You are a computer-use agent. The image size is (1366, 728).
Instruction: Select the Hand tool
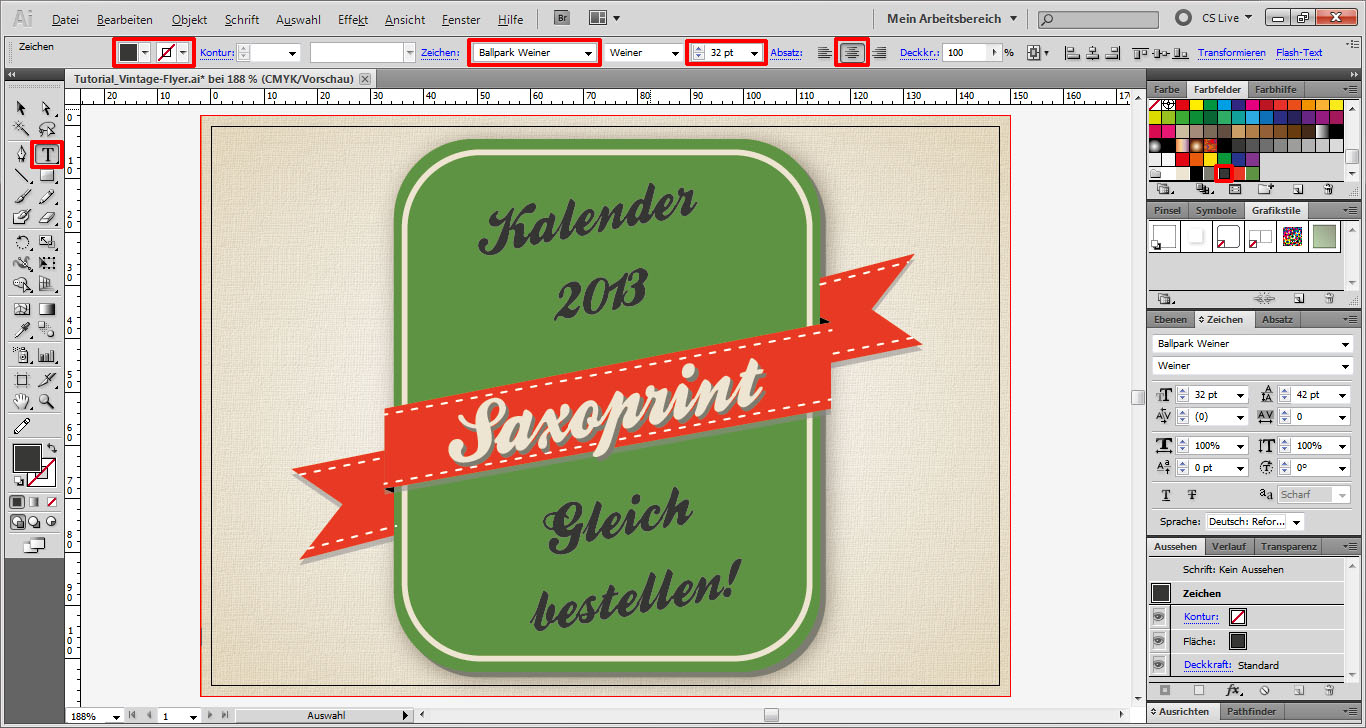click(21, 402)
